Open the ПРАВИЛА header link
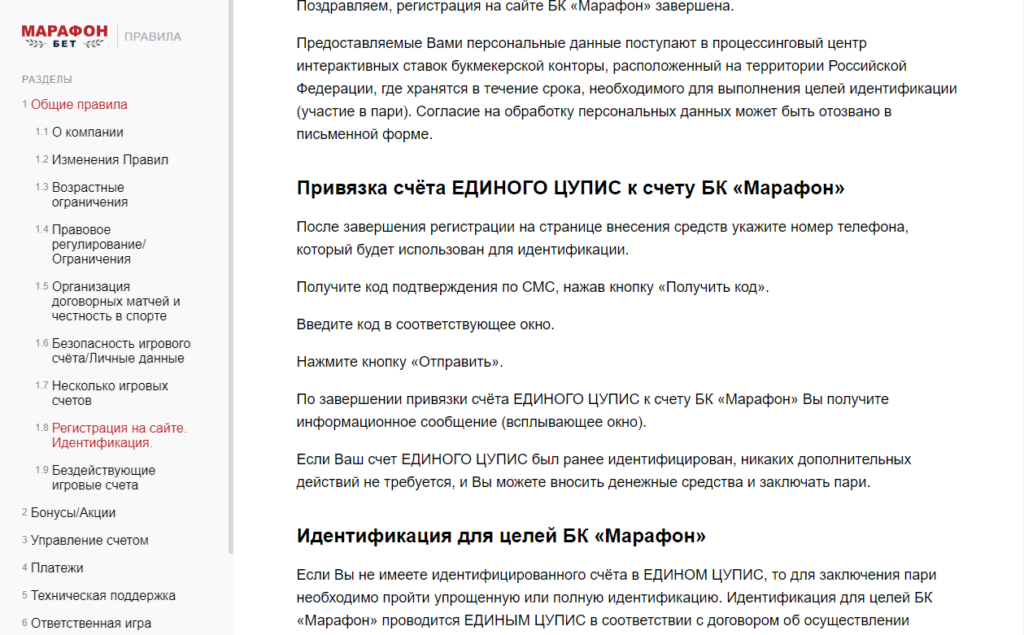The height and width of the screenshot is (635, 1024). pyautogui.click(x=153, y=37)
